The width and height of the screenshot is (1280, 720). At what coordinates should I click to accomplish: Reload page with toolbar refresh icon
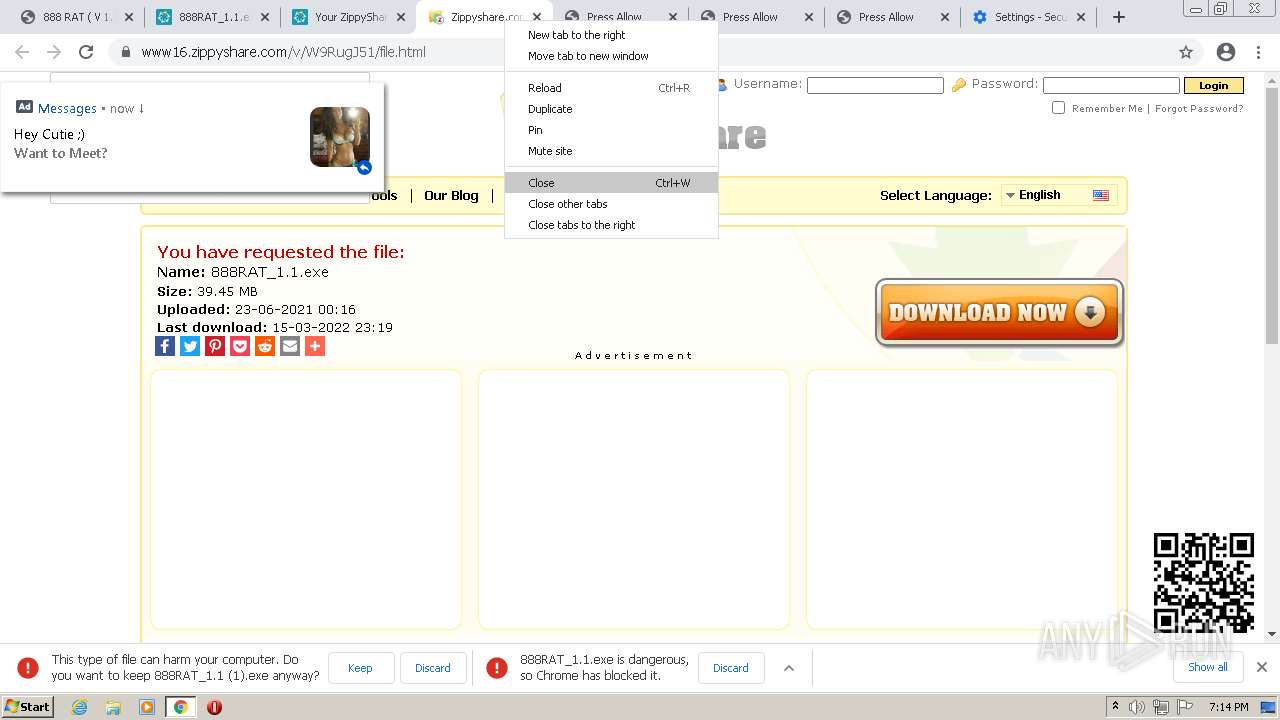pyautogui.click(x=86, y=52)
